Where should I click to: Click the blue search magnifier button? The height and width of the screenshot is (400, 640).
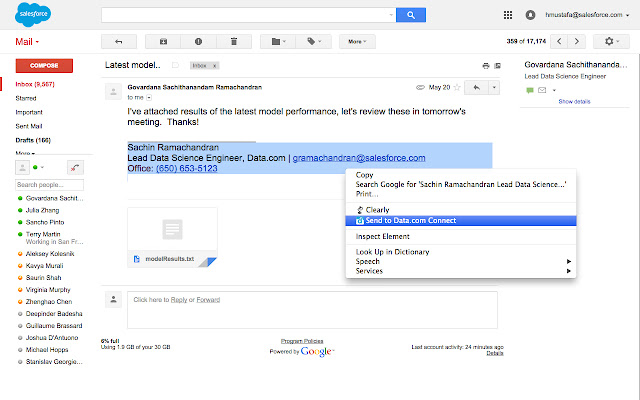pos(411,15)
